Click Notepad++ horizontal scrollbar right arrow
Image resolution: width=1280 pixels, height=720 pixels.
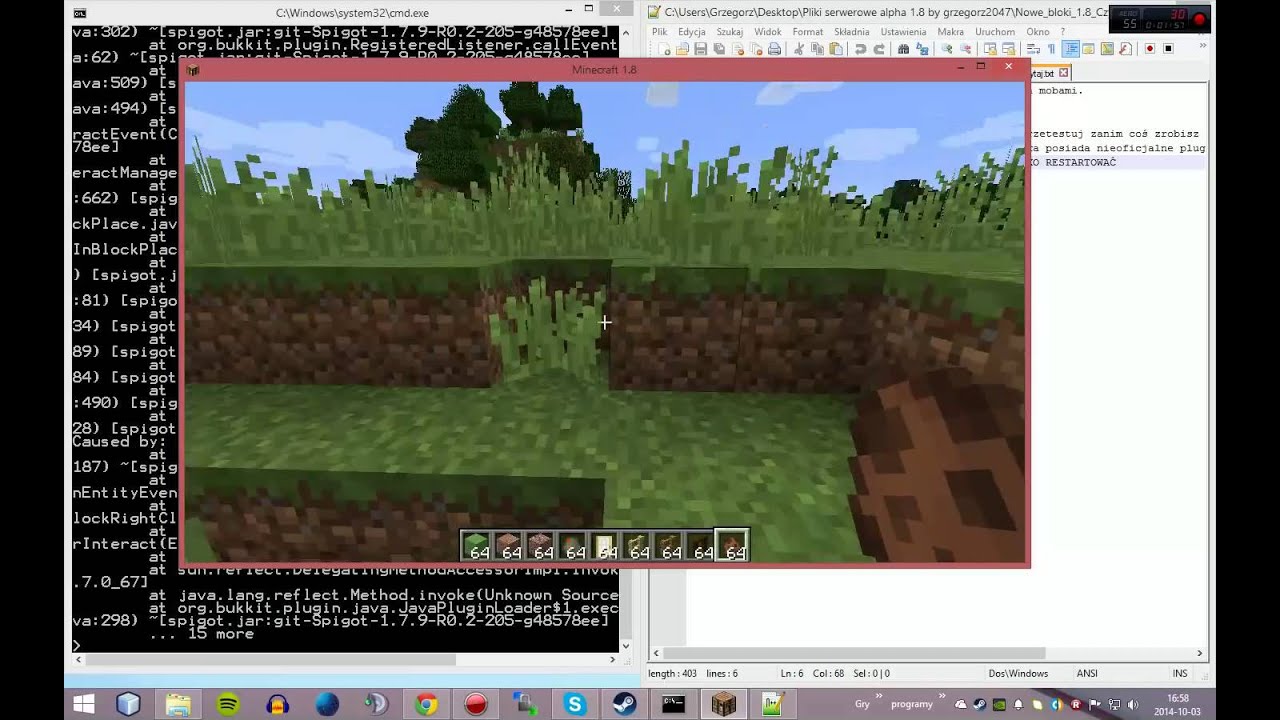pos(1199,654)
